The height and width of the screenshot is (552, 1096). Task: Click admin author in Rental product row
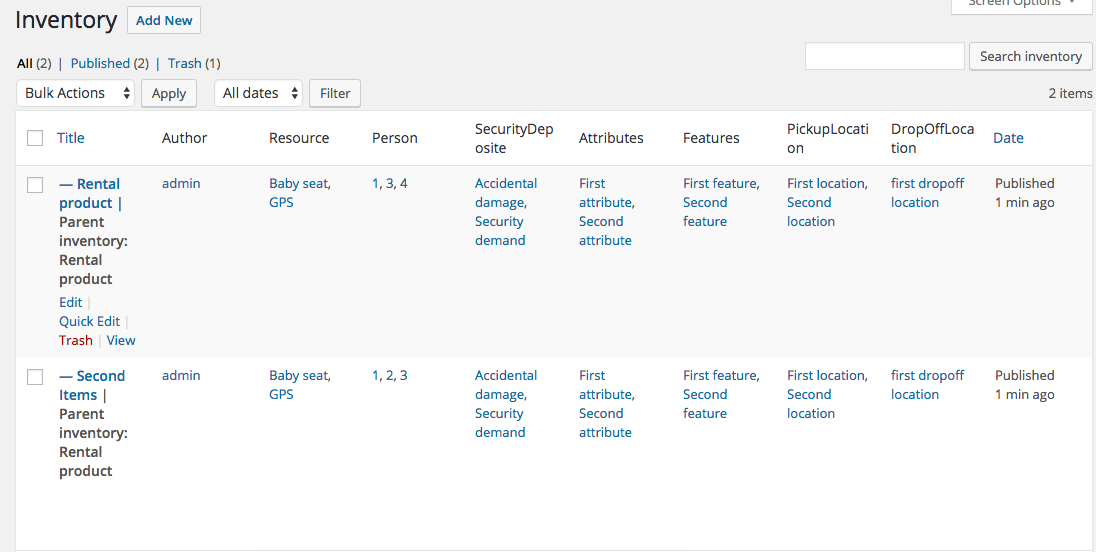tap(181, 184)
